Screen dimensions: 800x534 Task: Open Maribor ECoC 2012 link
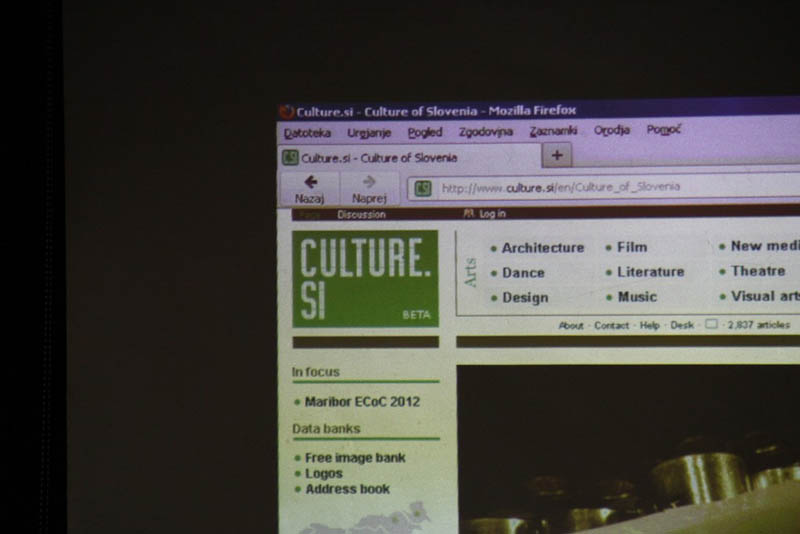(x=362, y=402)
